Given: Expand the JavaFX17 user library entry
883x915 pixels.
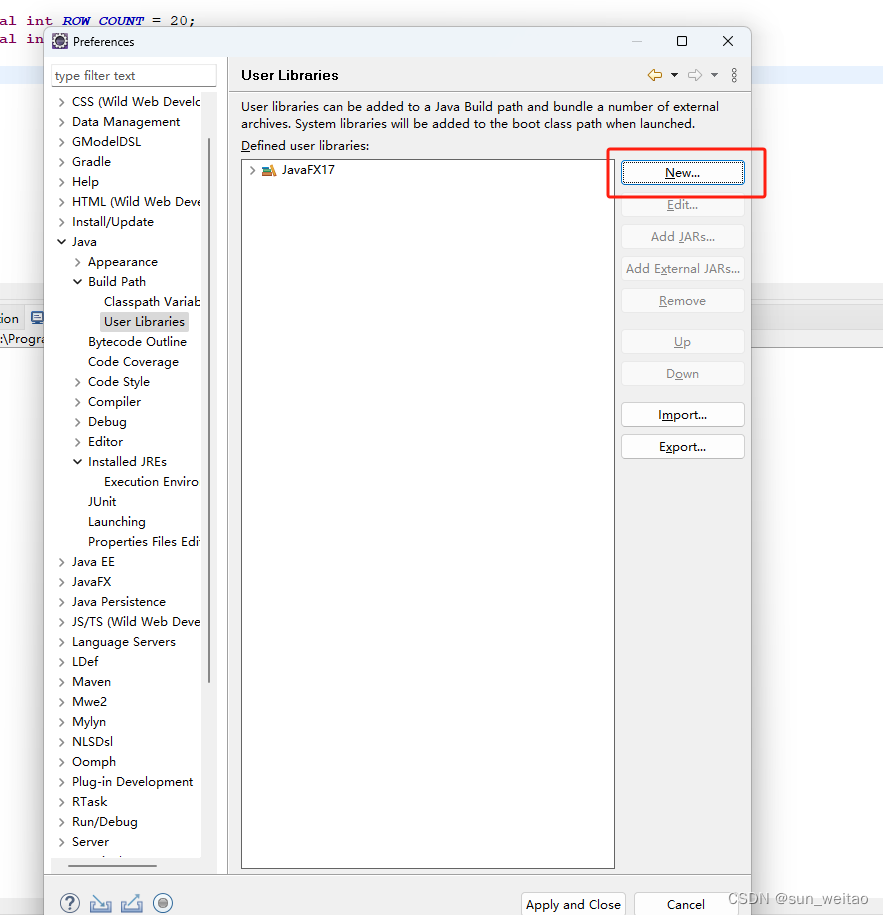Looking at the screenshot, I should 252,170.
